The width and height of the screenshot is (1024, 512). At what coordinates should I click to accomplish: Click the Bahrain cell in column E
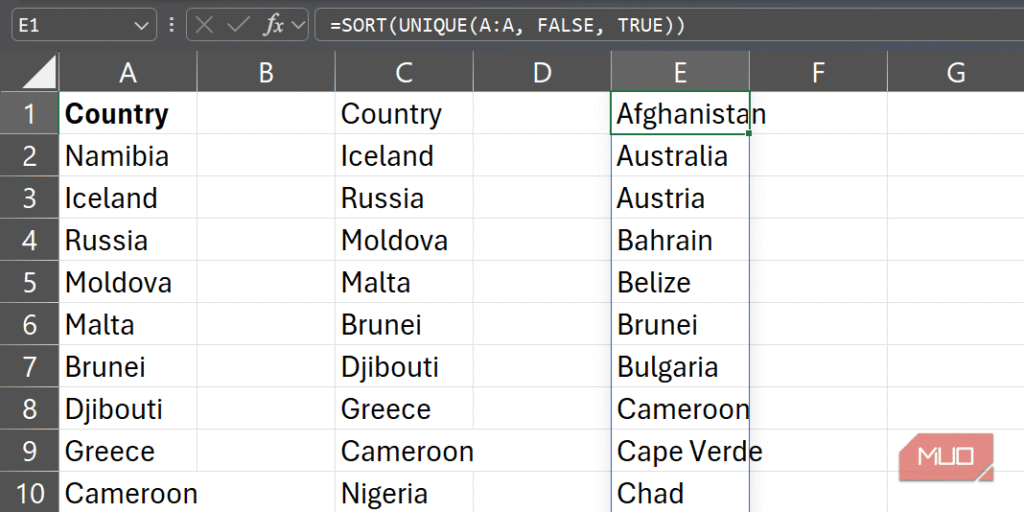click(x=680, y=240)
